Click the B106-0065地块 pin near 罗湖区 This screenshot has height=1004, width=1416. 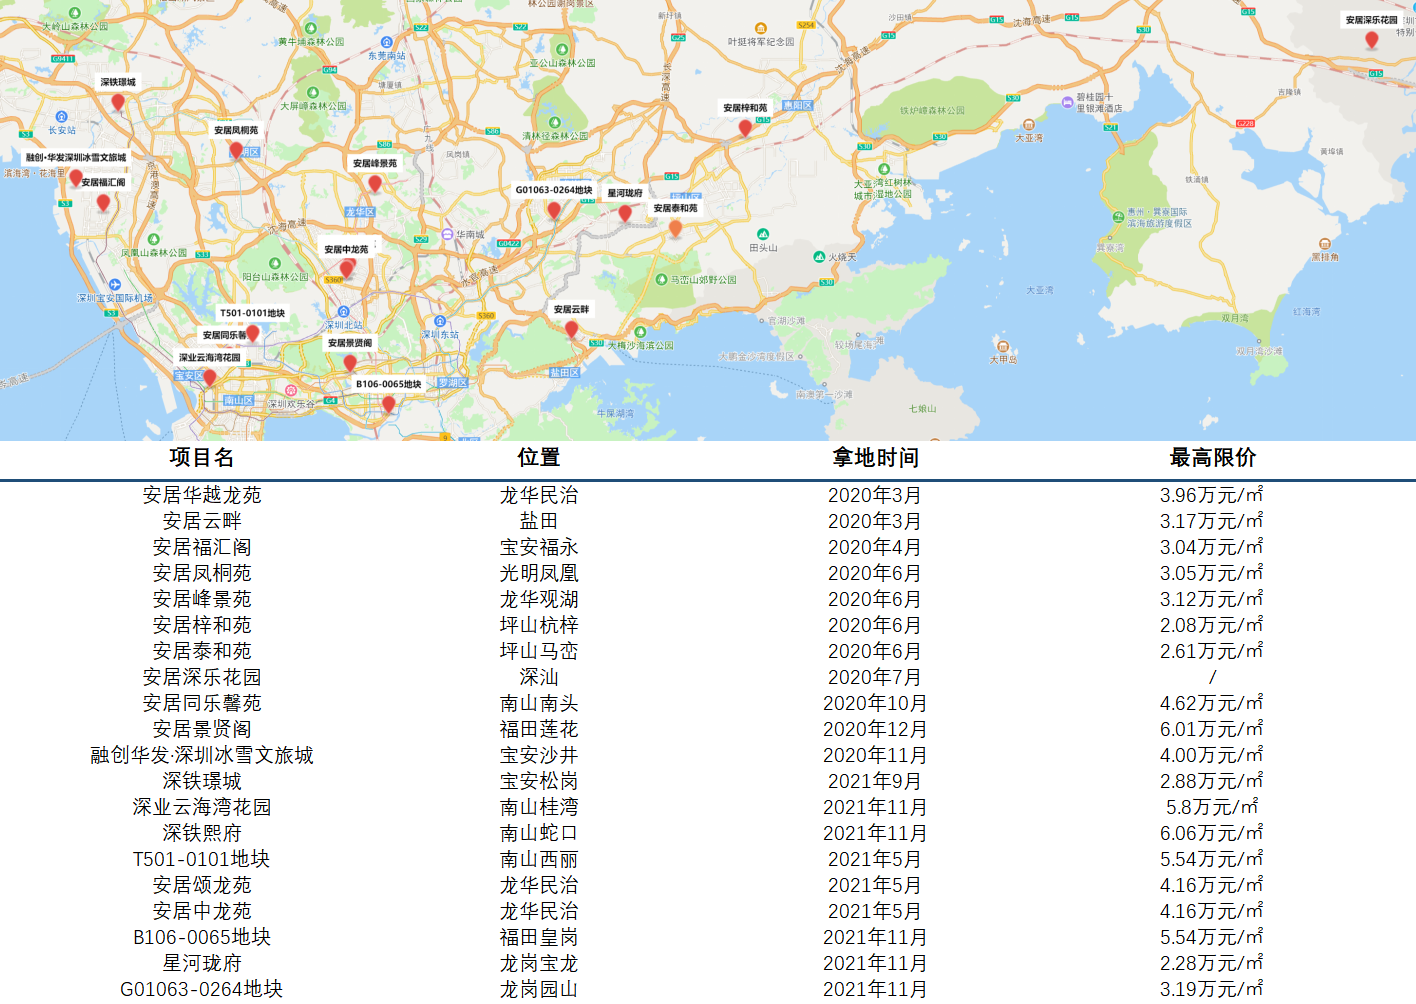click(x=388, y=405)
